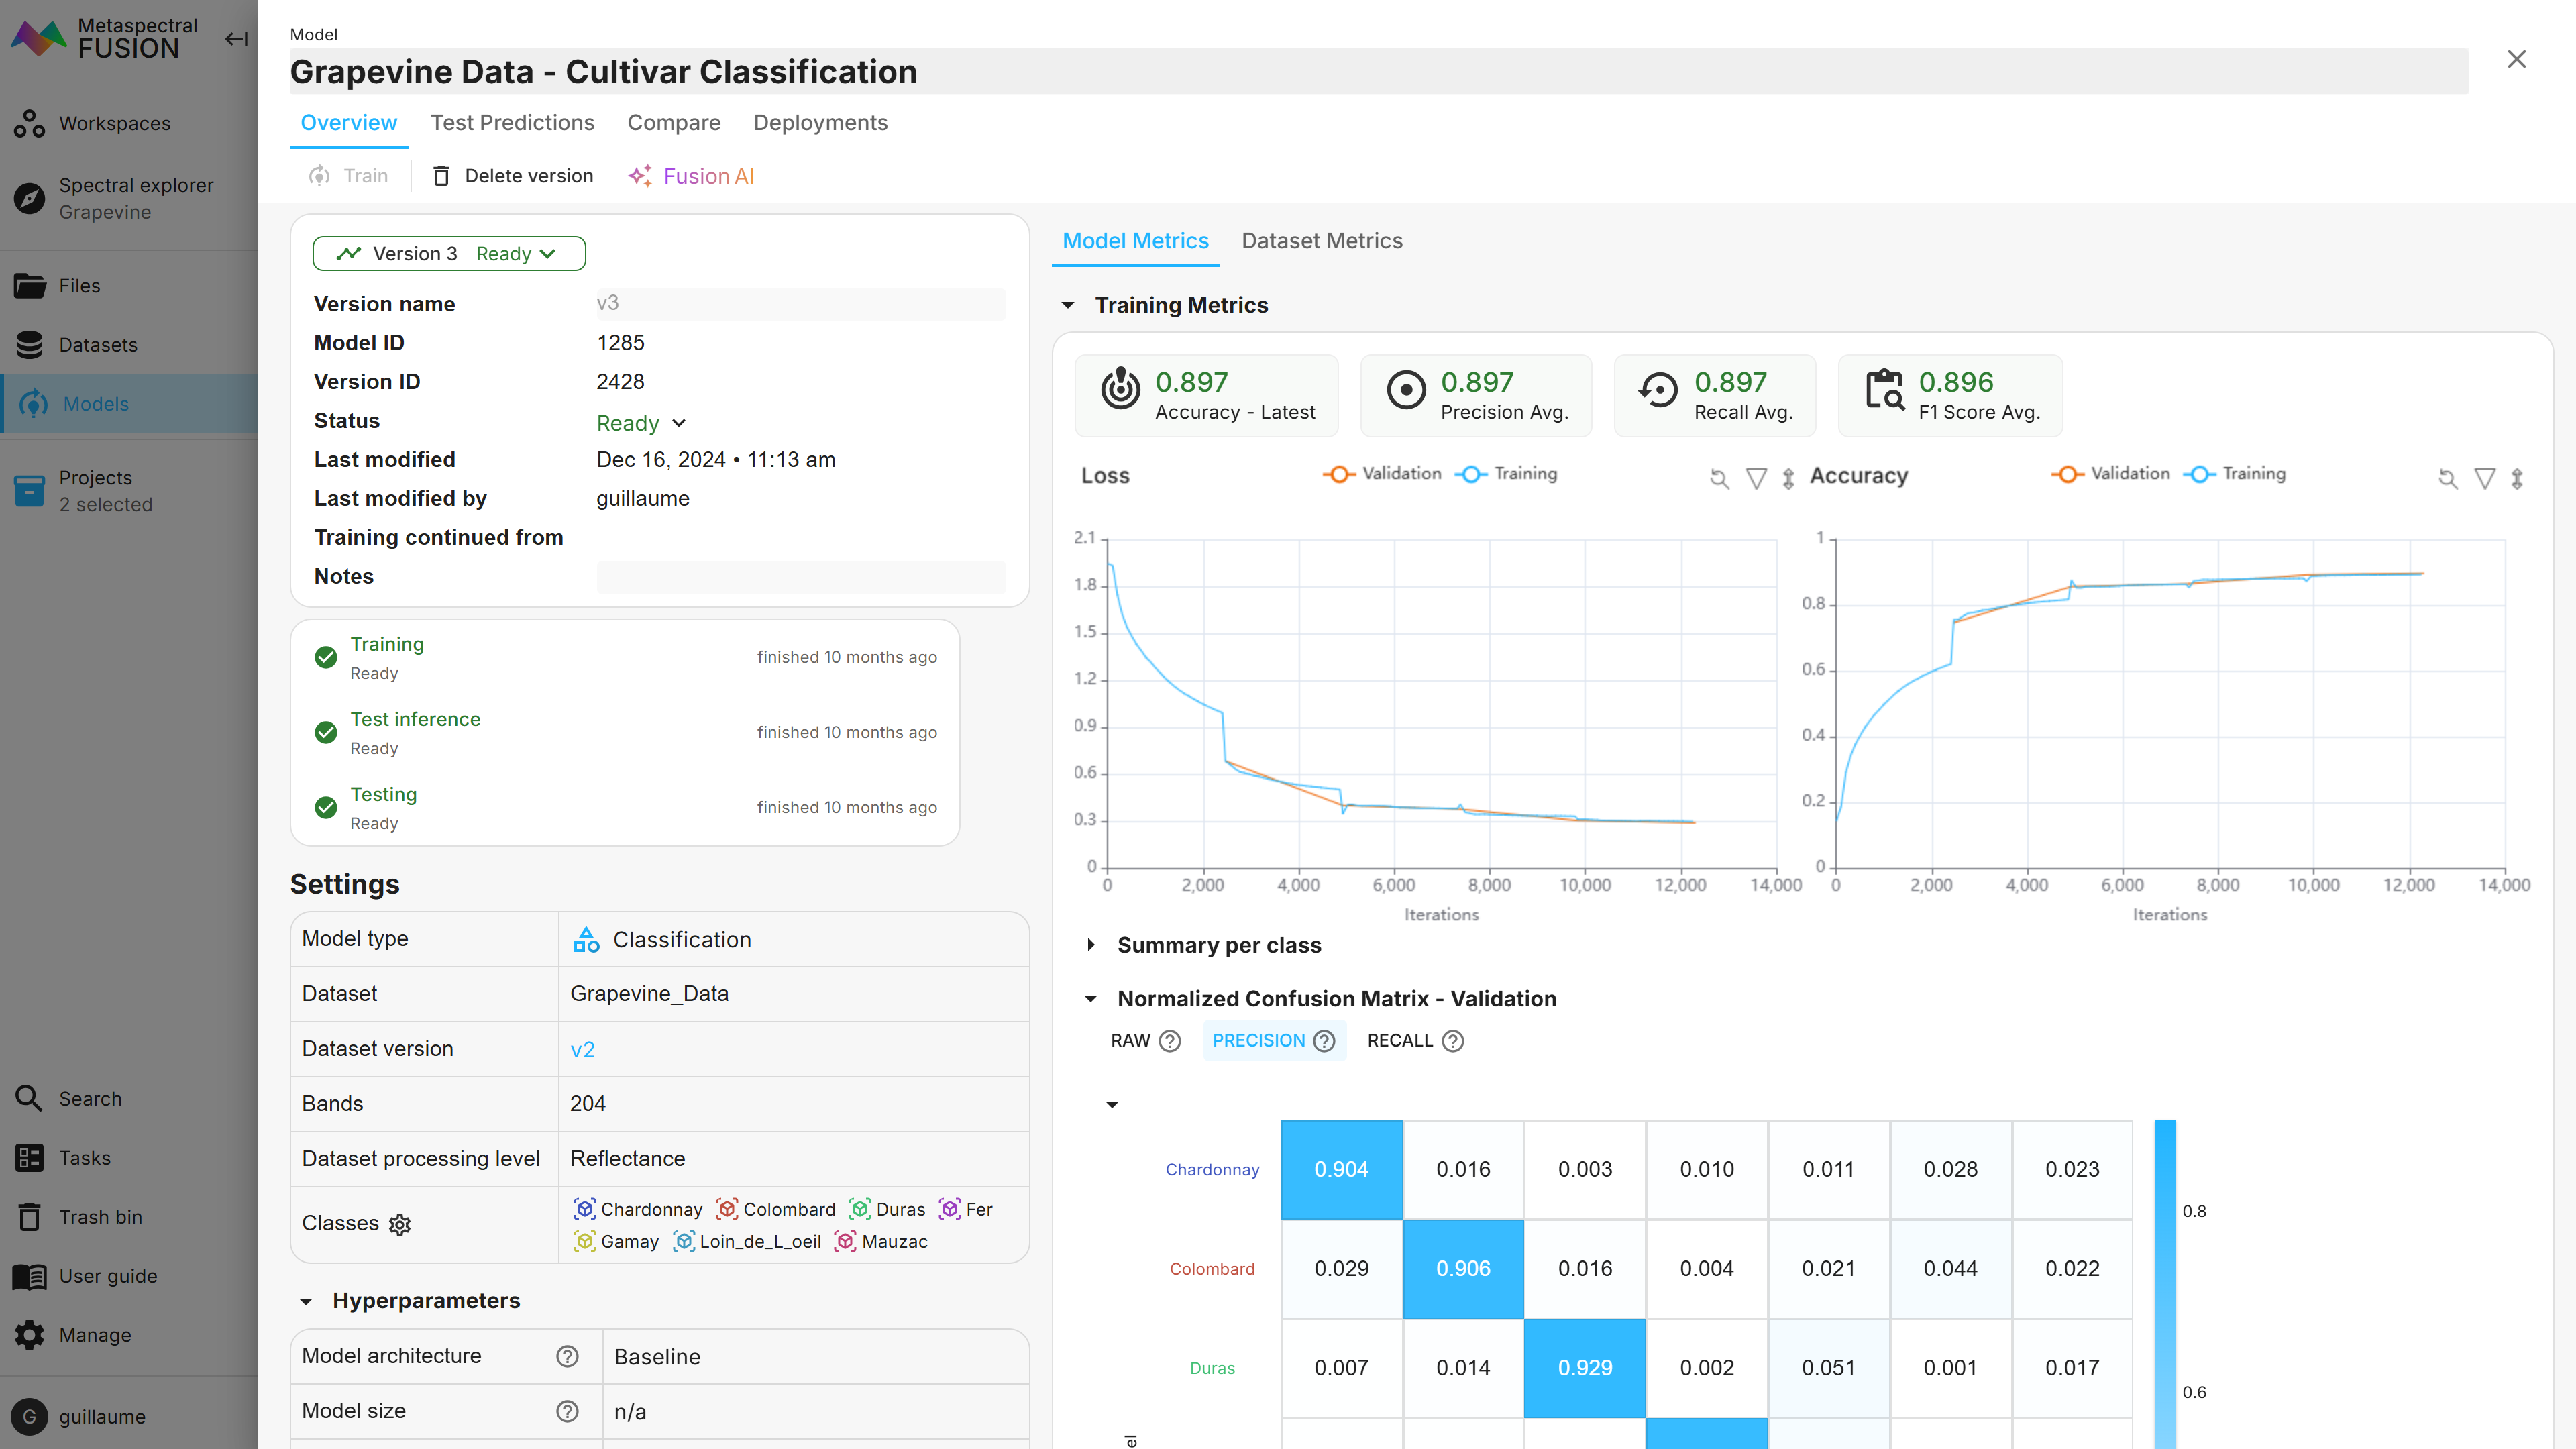Image resolution: width=2576 pixels, height=1449 pixels.
Task: Open dataset version v2 link
Action: click(582, 1049)
